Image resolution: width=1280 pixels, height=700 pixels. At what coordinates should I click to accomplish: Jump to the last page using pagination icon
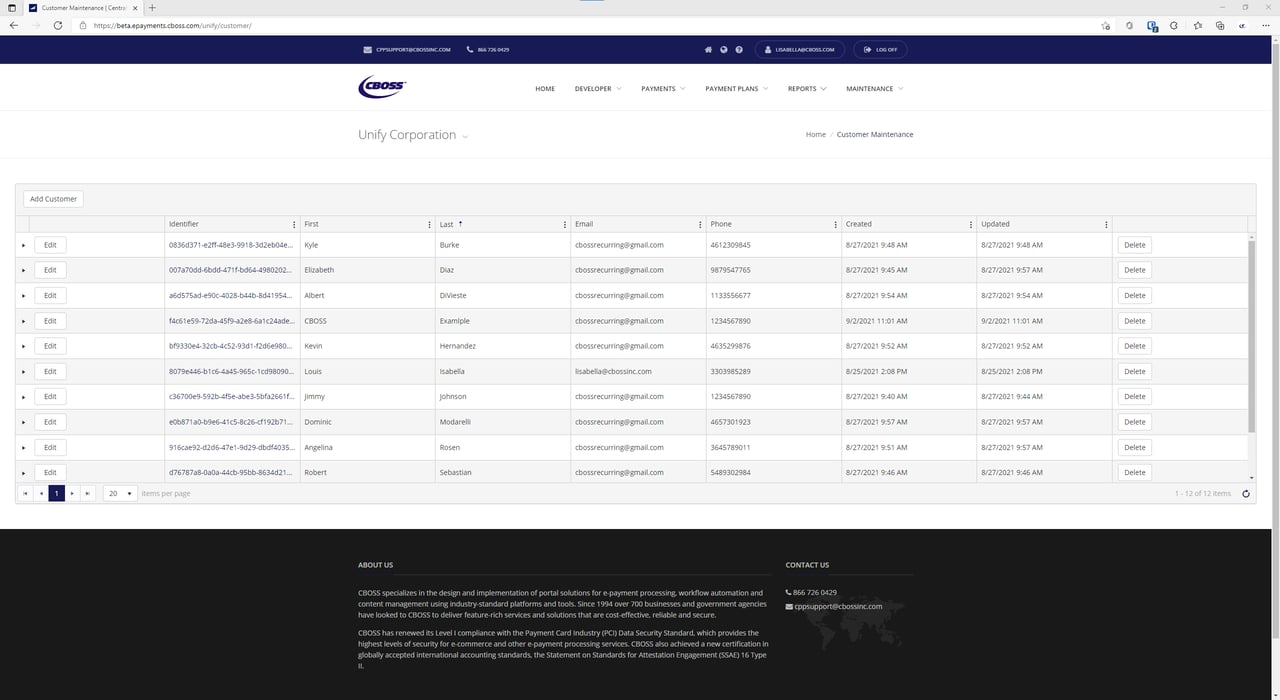[x=87, y=493]
